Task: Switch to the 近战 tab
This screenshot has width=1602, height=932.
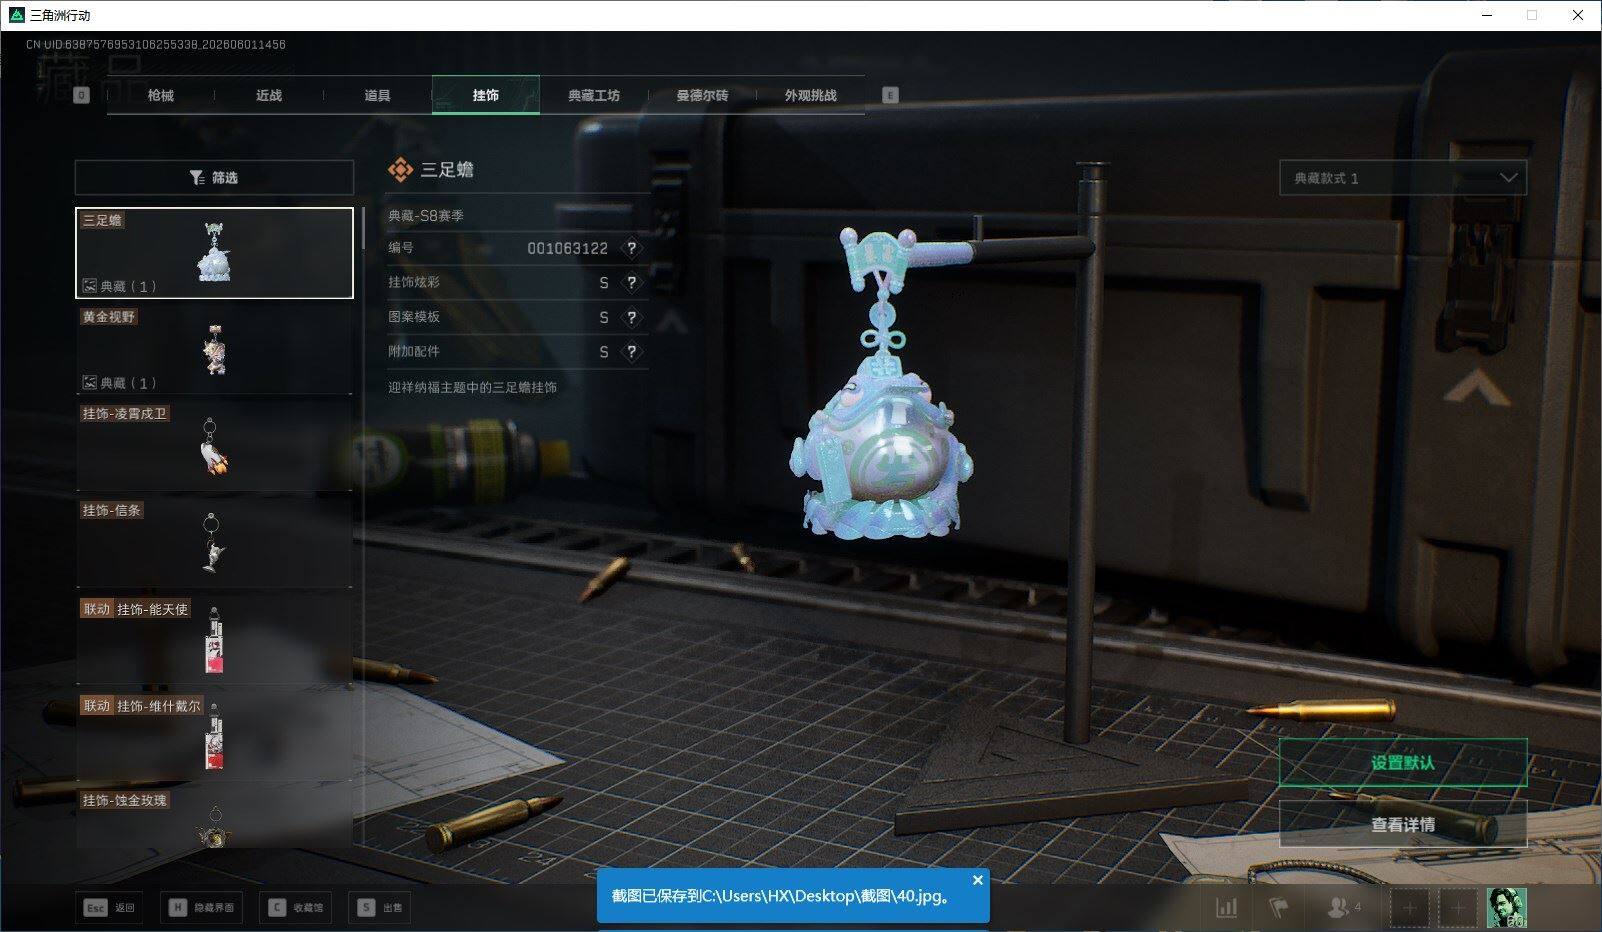Action: [x=269, y=95]
